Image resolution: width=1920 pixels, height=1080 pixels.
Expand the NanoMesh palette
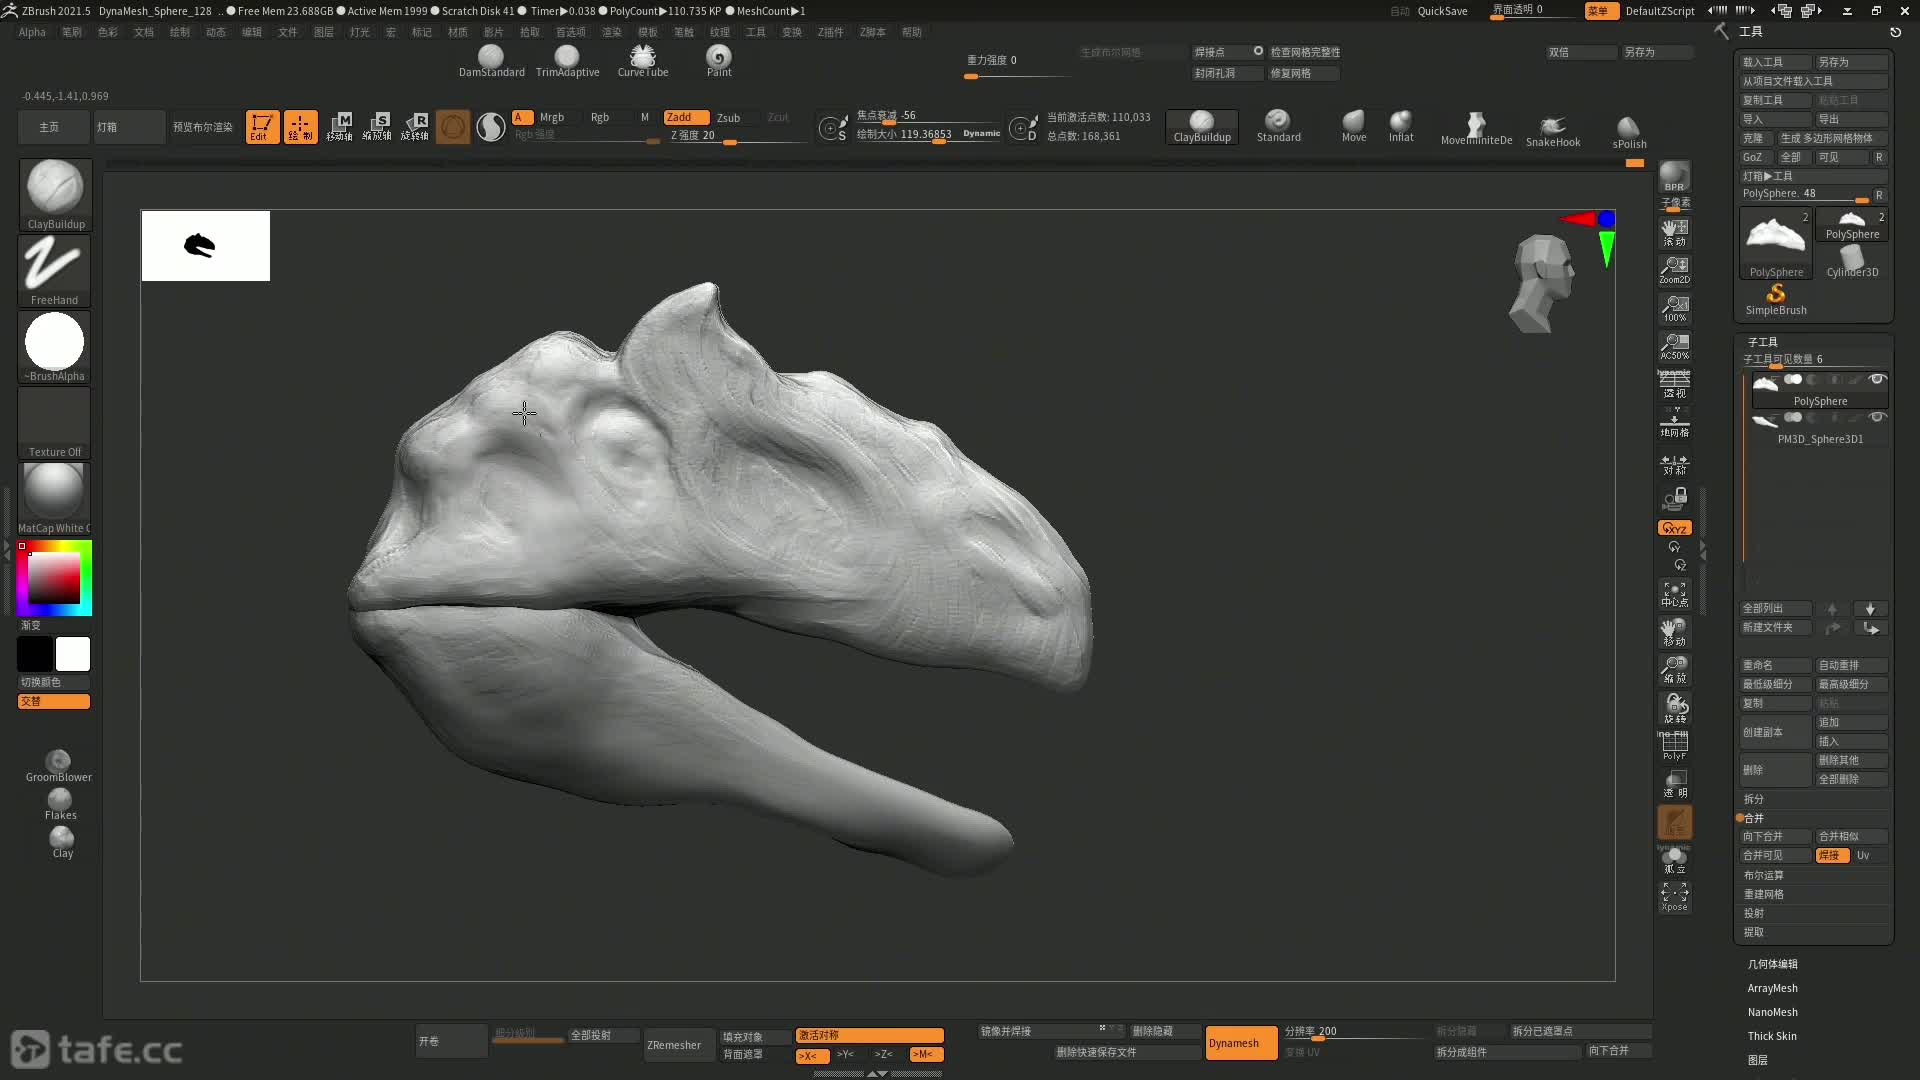coord(1772,1012)
